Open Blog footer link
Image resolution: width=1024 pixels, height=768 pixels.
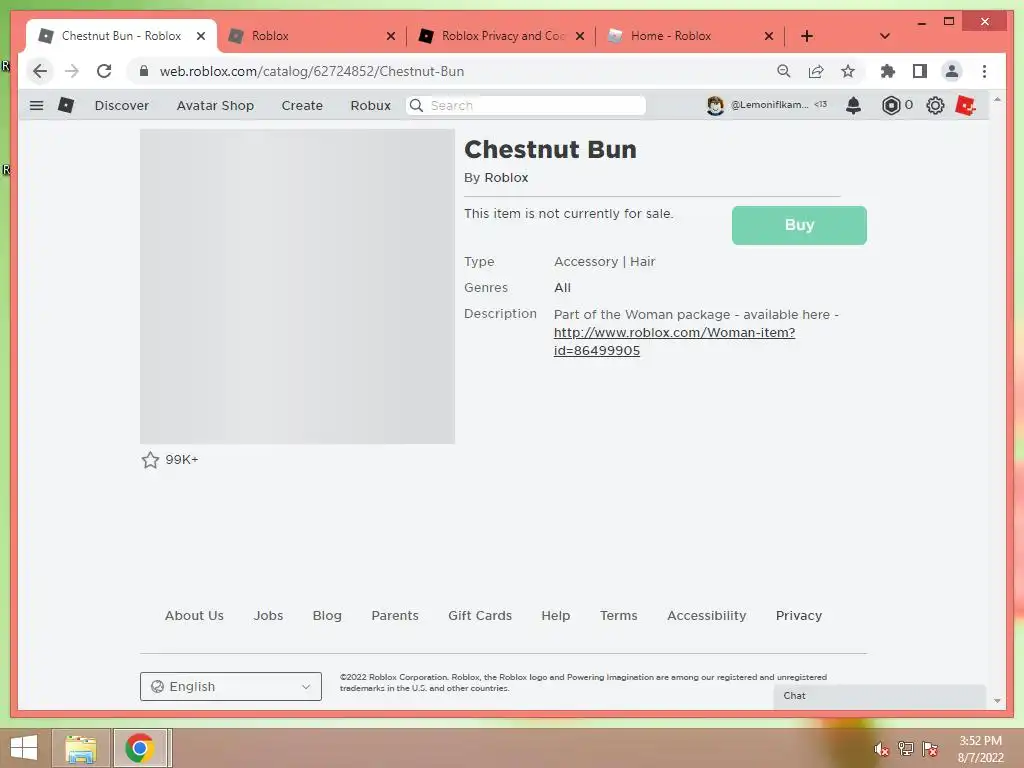327,615
